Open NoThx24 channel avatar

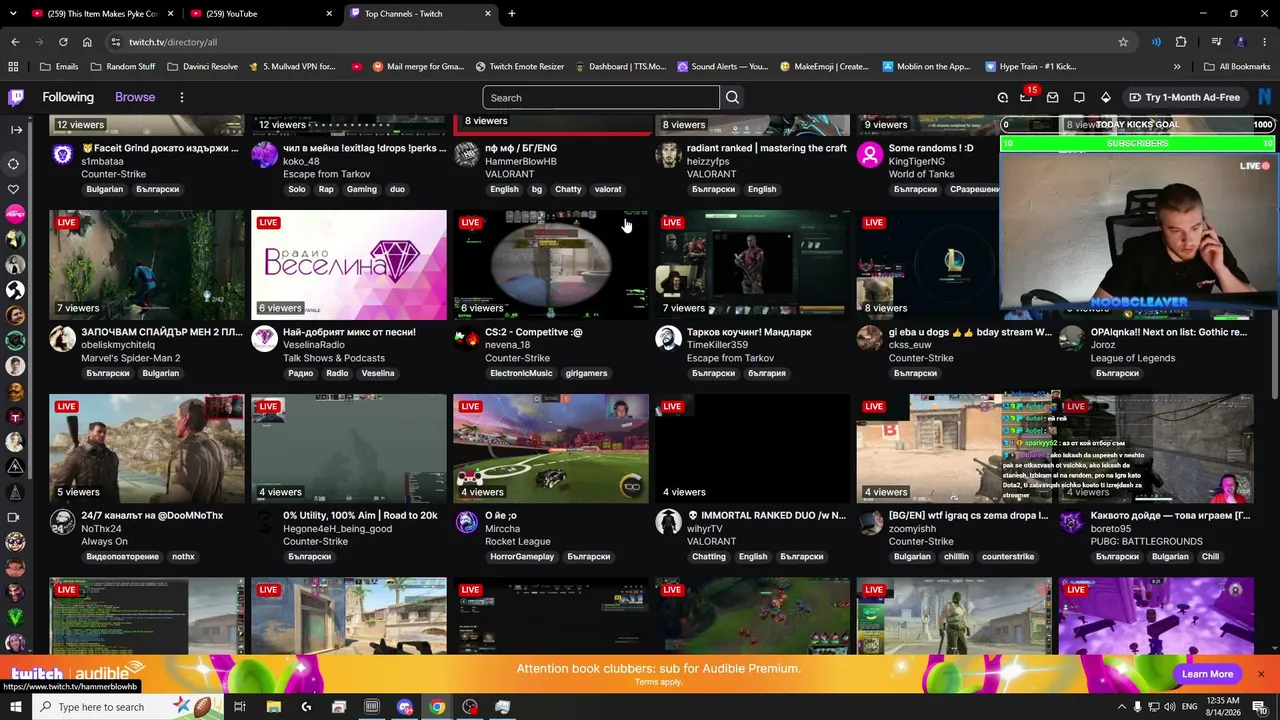[63, 522]
